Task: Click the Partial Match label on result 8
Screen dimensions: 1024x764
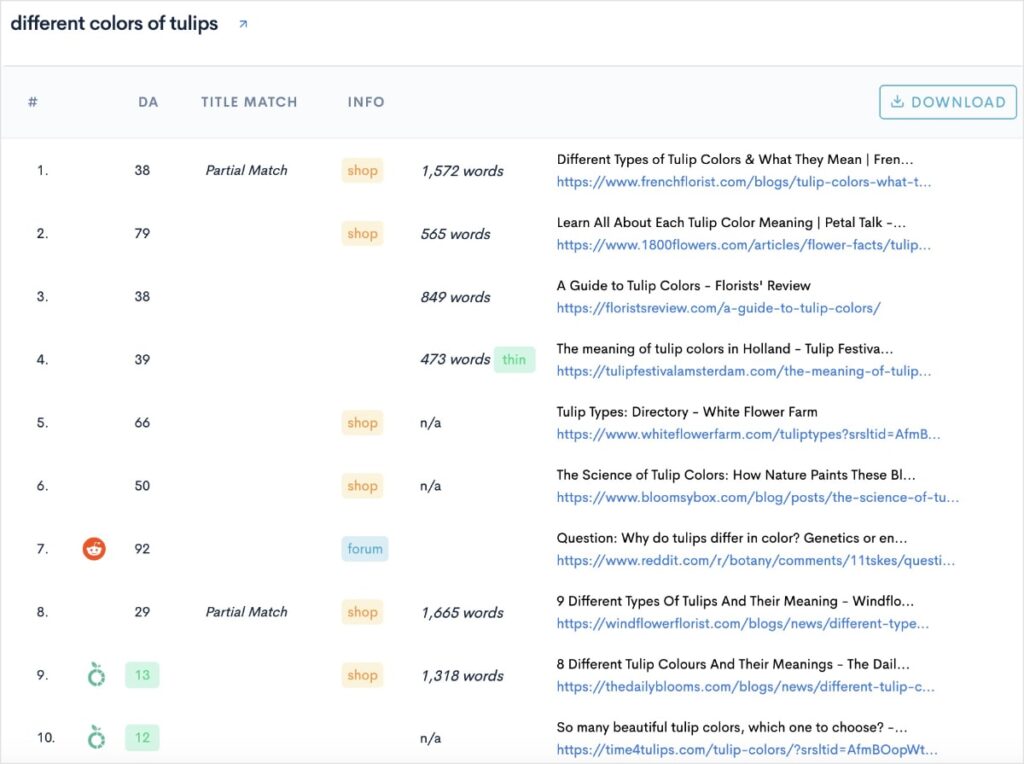Action: point(246,611)
